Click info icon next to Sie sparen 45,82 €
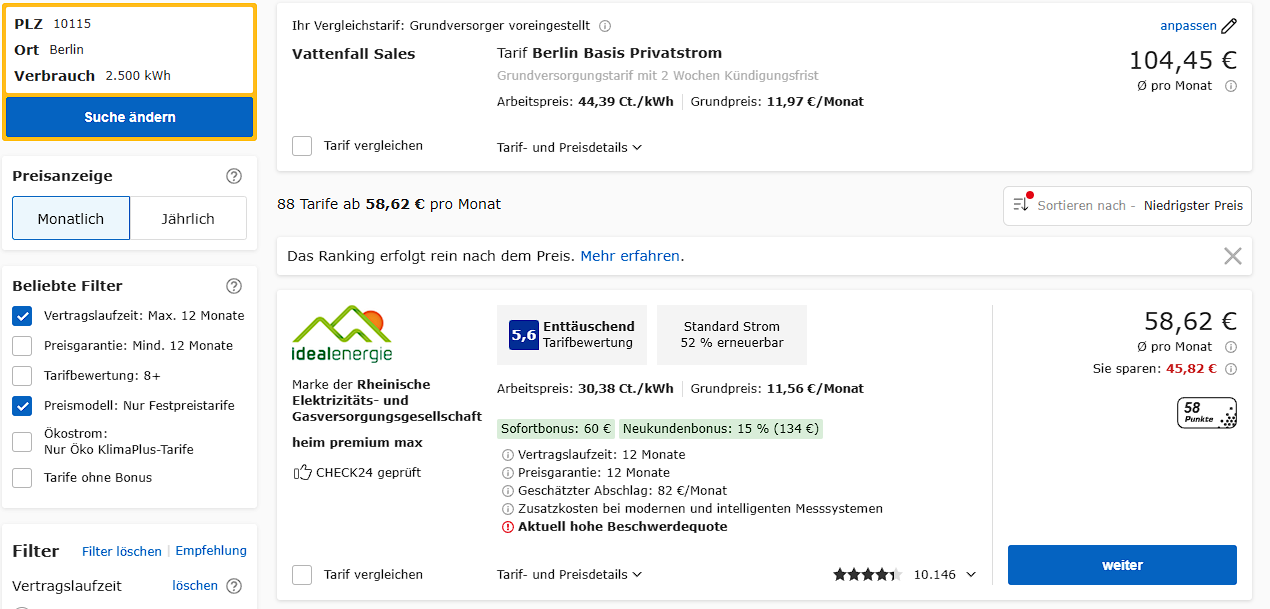 (x=1231, y=369)
